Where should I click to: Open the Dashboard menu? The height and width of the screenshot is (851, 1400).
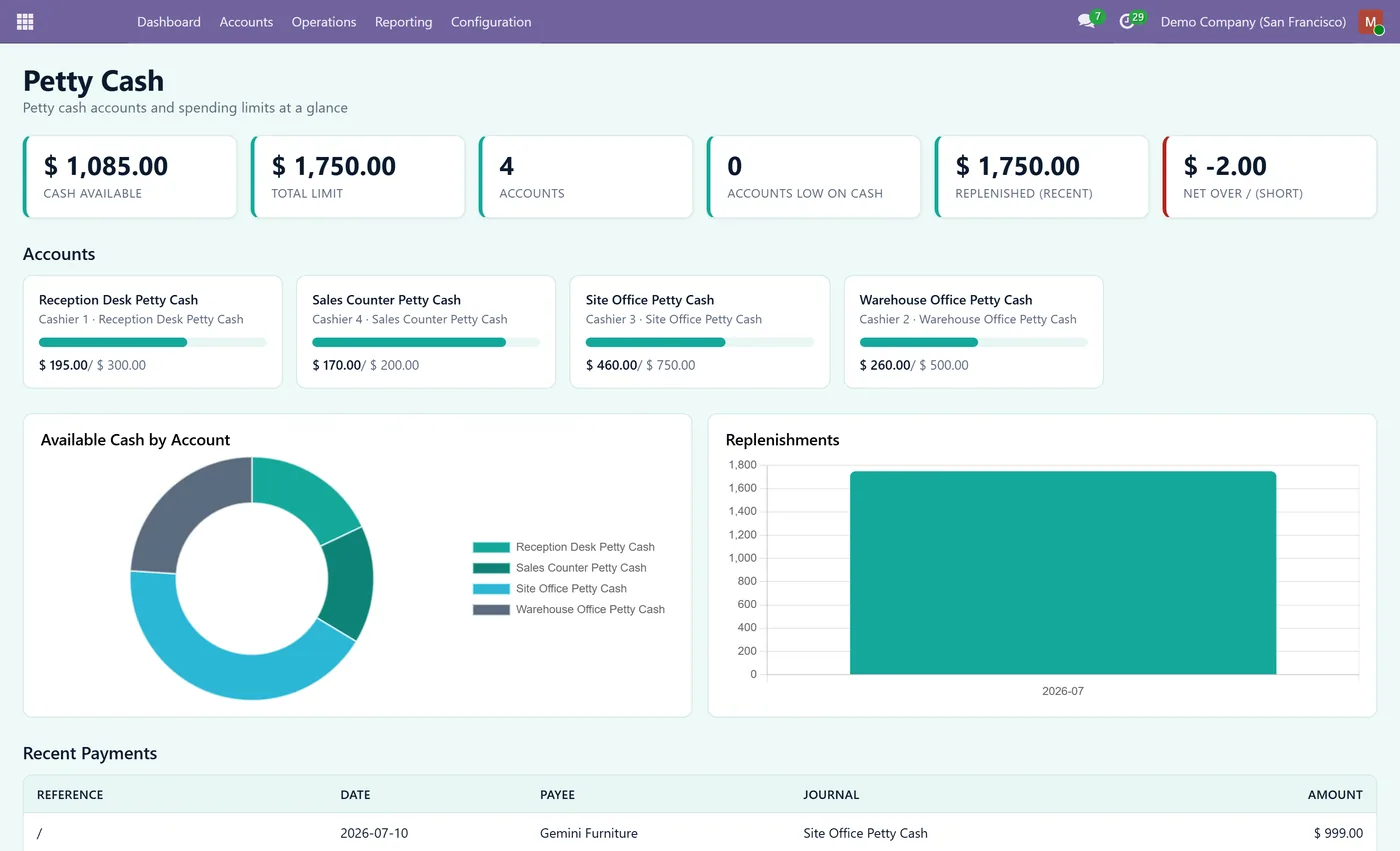(x=169, y=21)
